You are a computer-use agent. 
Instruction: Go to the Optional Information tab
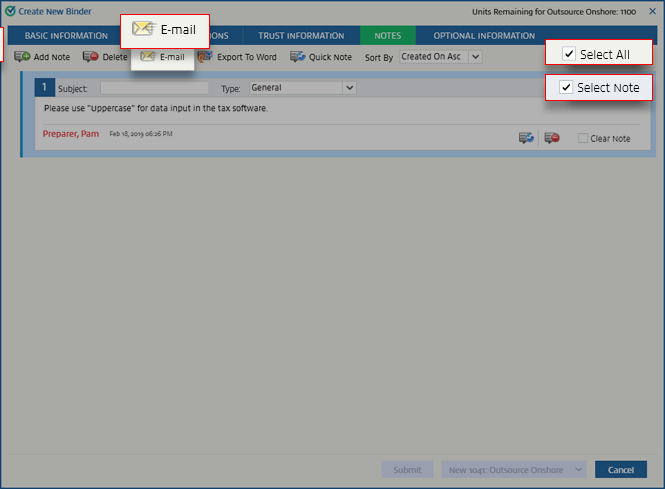[x=484, y=36]
